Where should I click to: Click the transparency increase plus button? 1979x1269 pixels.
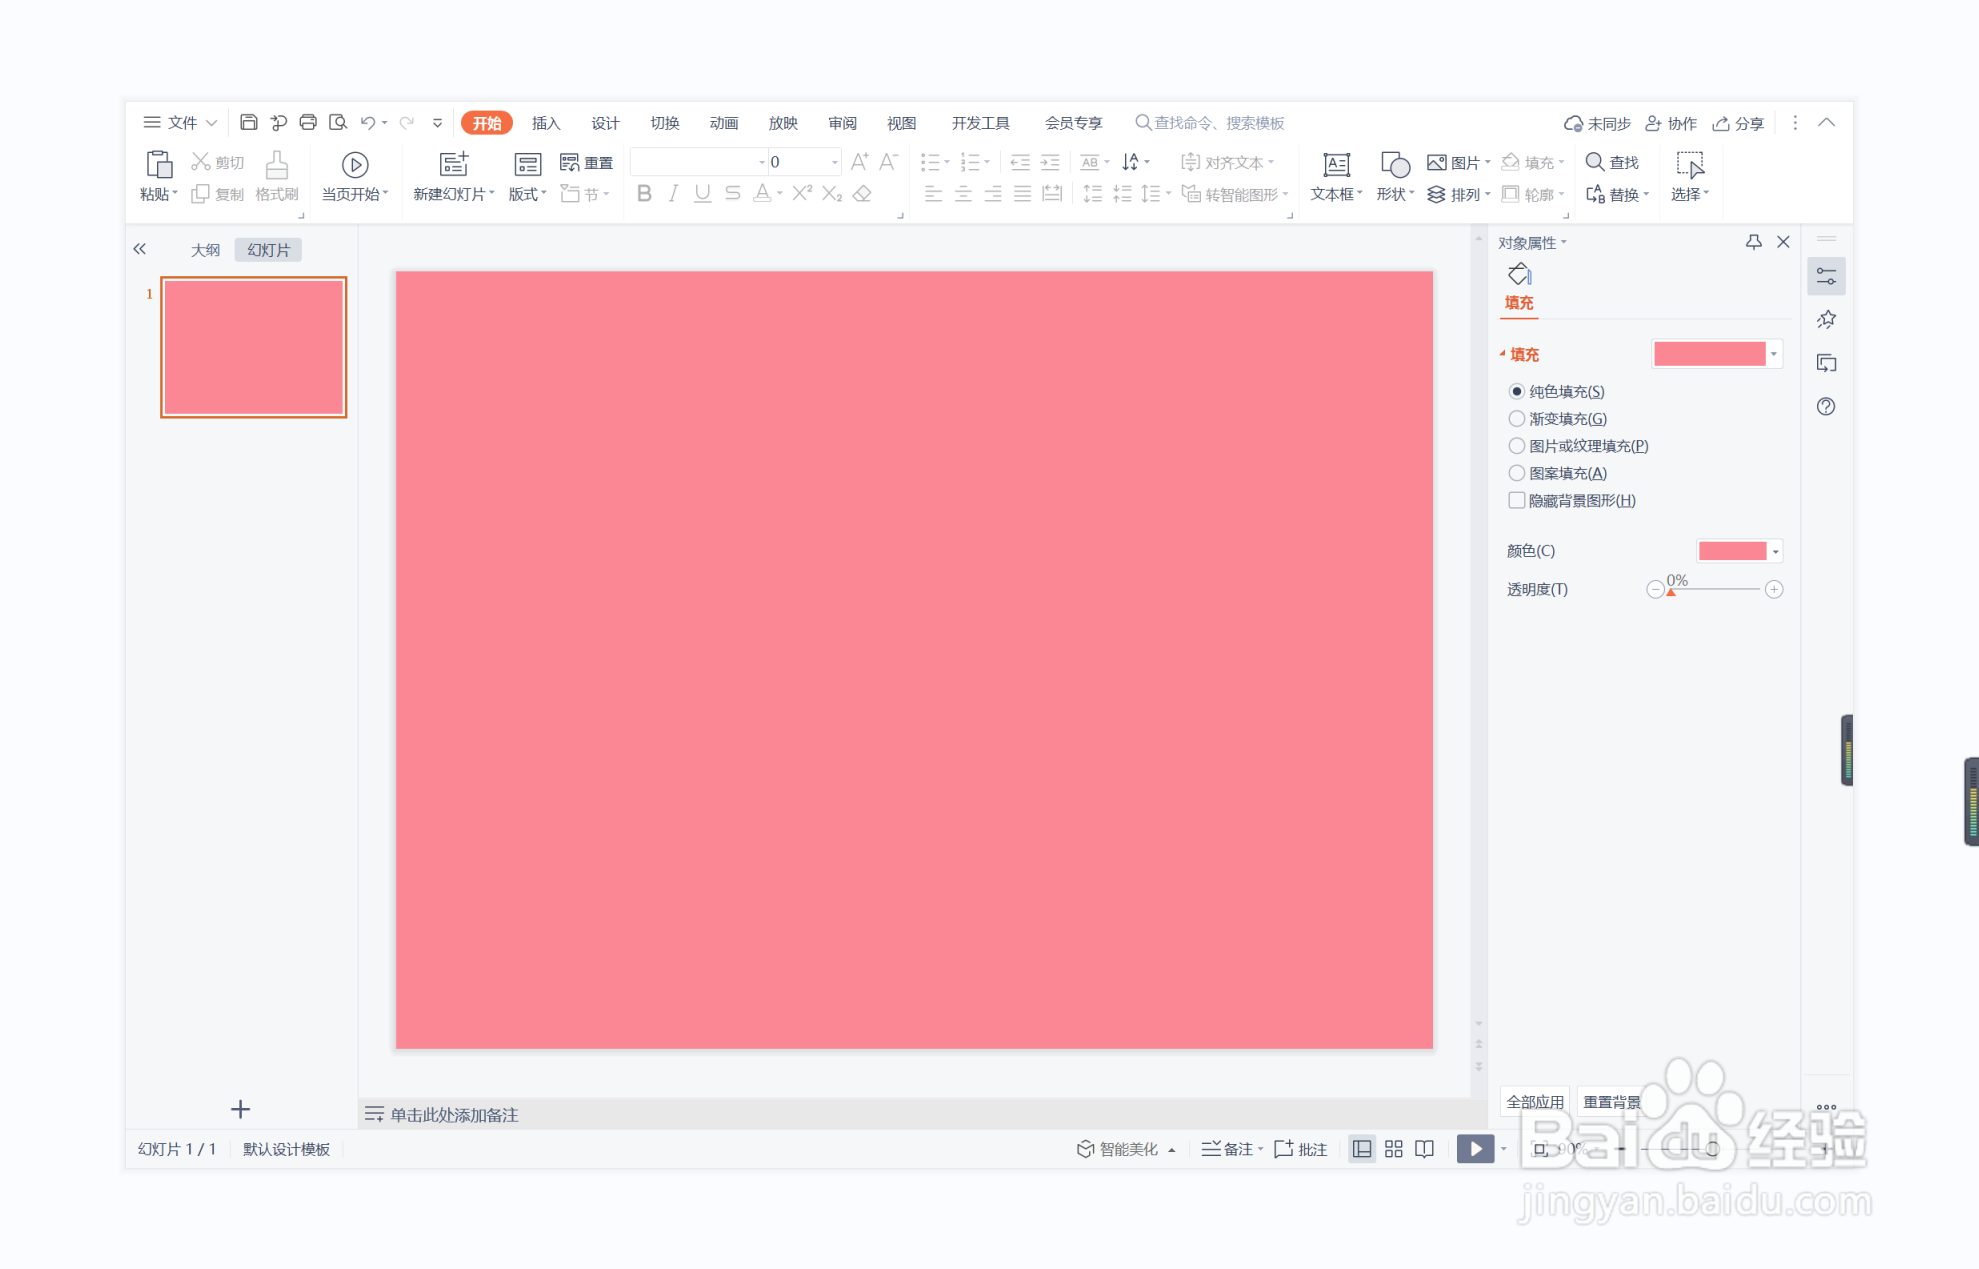1774,589
